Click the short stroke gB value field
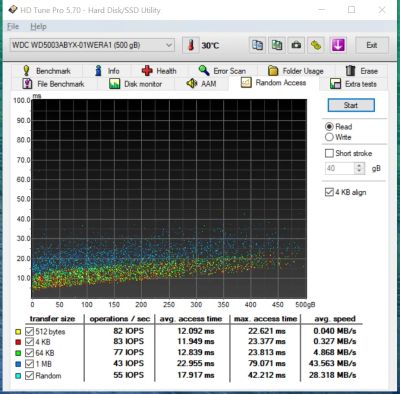The height and width of the screenshot is (394, 400). coord(339,168)
